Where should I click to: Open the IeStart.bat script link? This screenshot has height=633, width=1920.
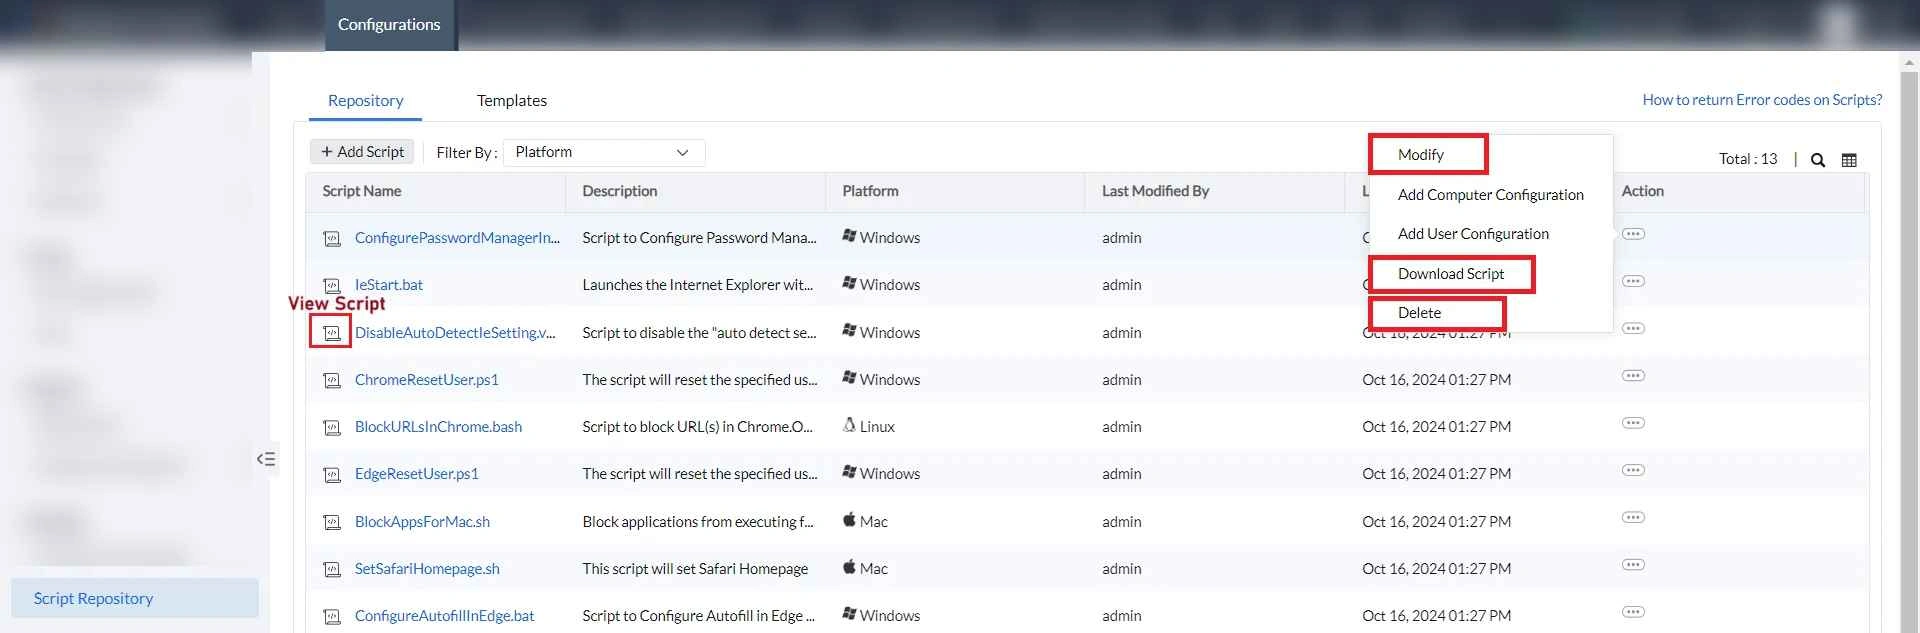point(389,285)
